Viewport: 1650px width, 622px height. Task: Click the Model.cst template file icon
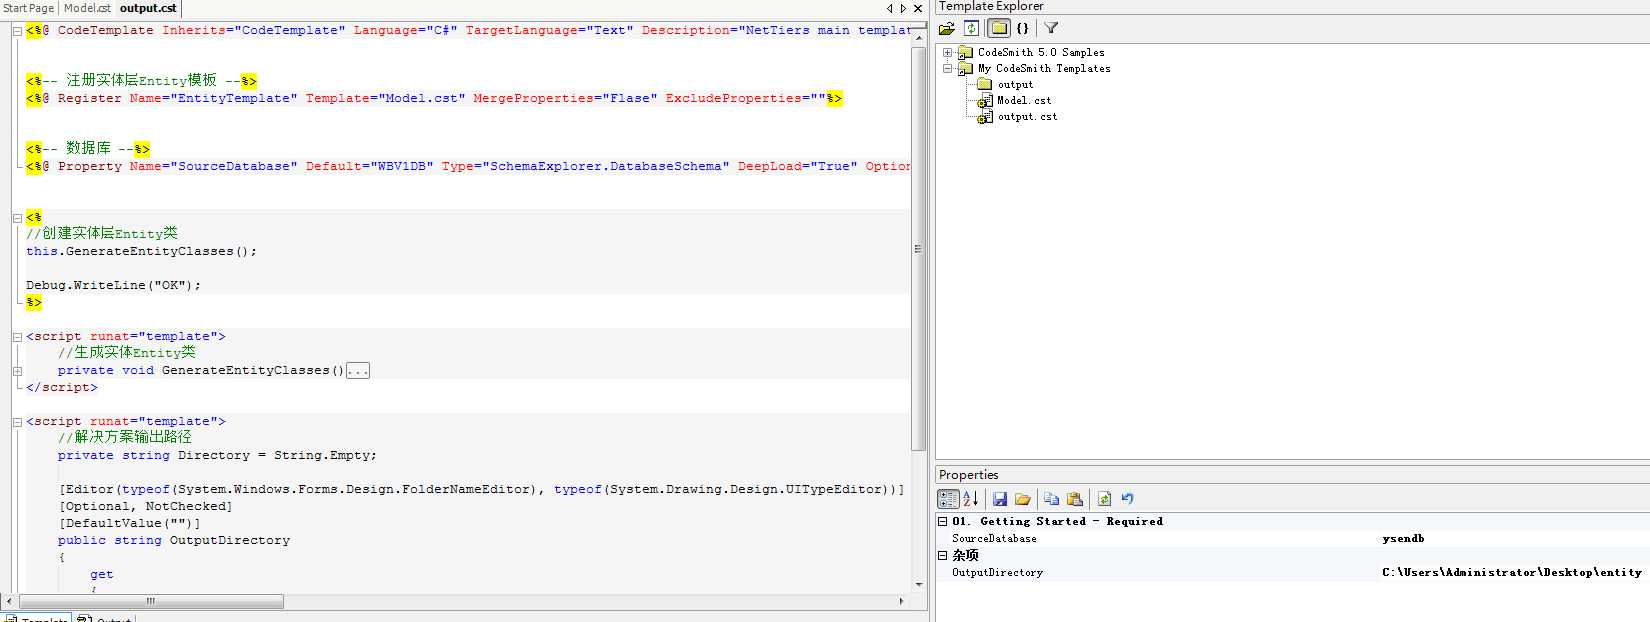tap(985, 100)
